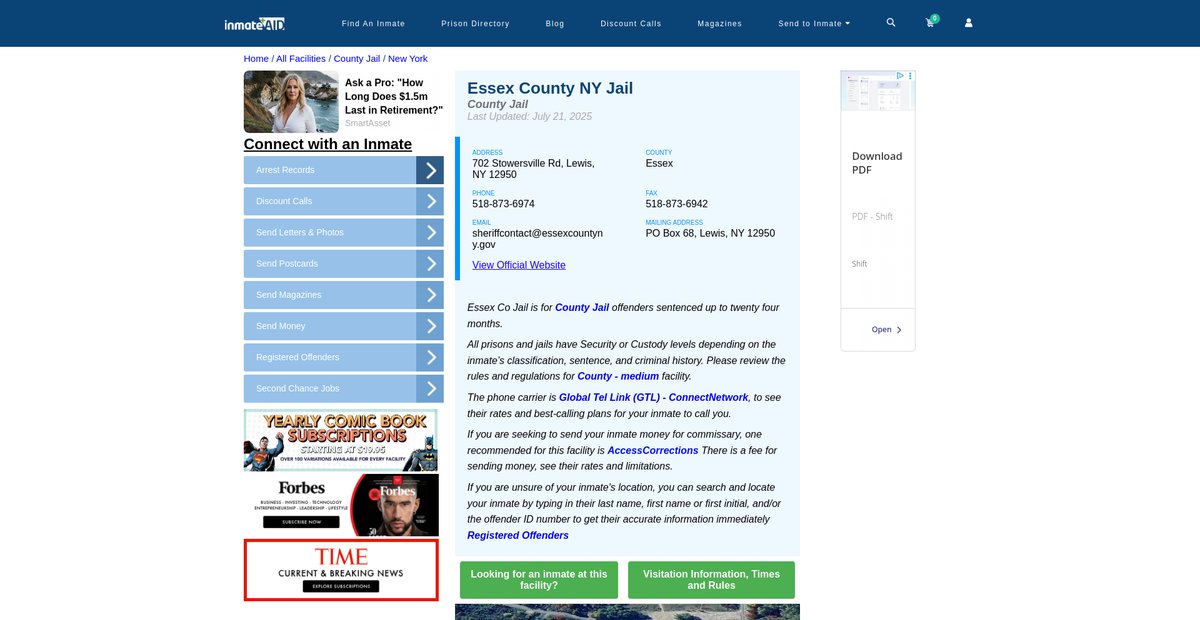
Task: Click the fax number 518-873-6942
Action: pyautogui.click(x=676, y=204)
